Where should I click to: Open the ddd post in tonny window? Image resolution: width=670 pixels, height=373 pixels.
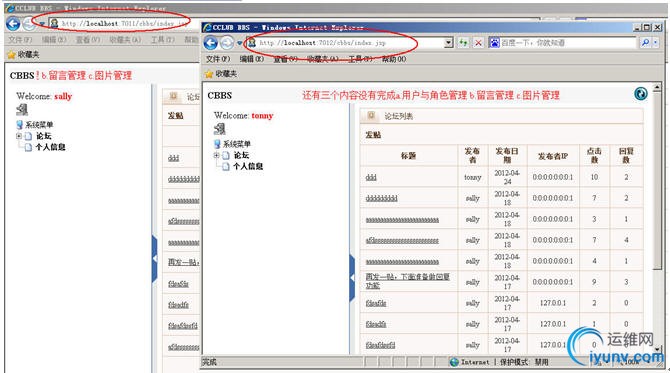(371, 177)
